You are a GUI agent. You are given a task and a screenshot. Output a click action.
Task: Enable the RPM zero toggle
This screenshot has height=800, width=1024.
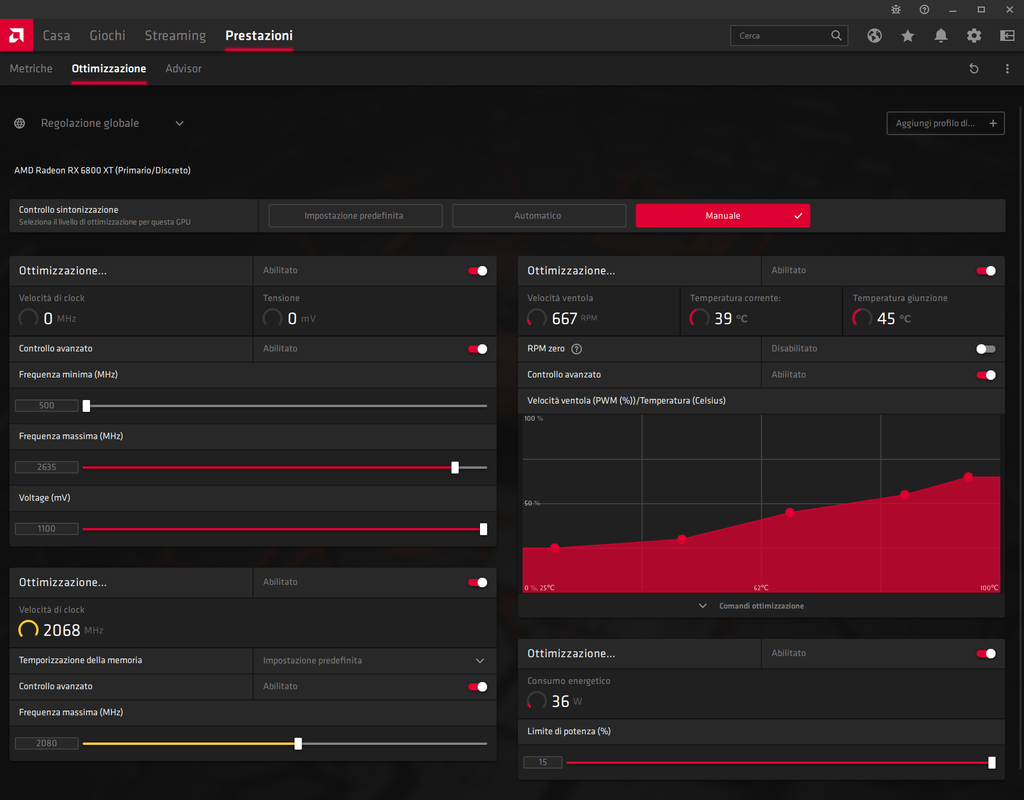coord(985,349)
